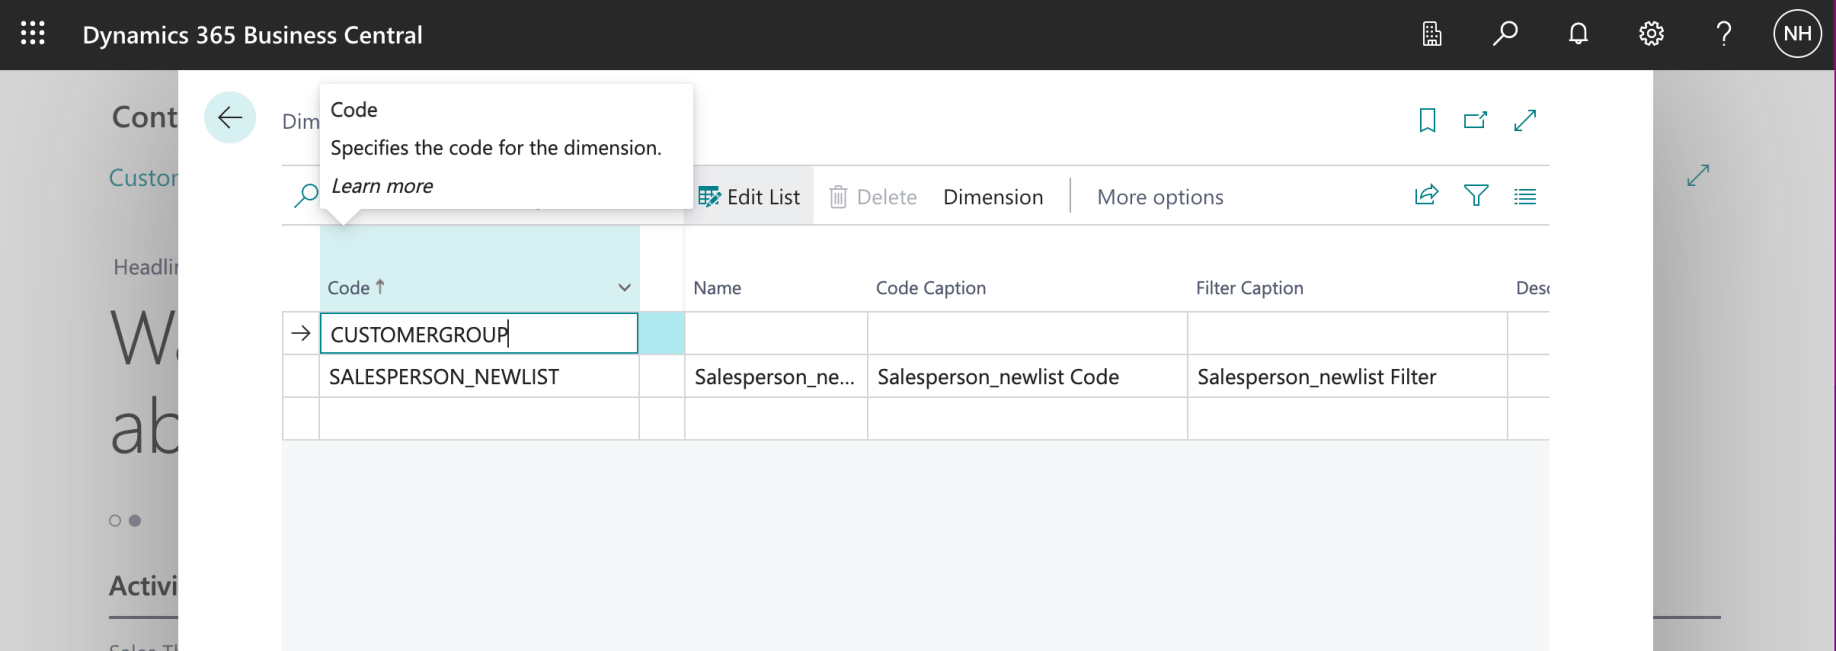Expand the page to full width
1836x651 pixels.
(1525, 121)
